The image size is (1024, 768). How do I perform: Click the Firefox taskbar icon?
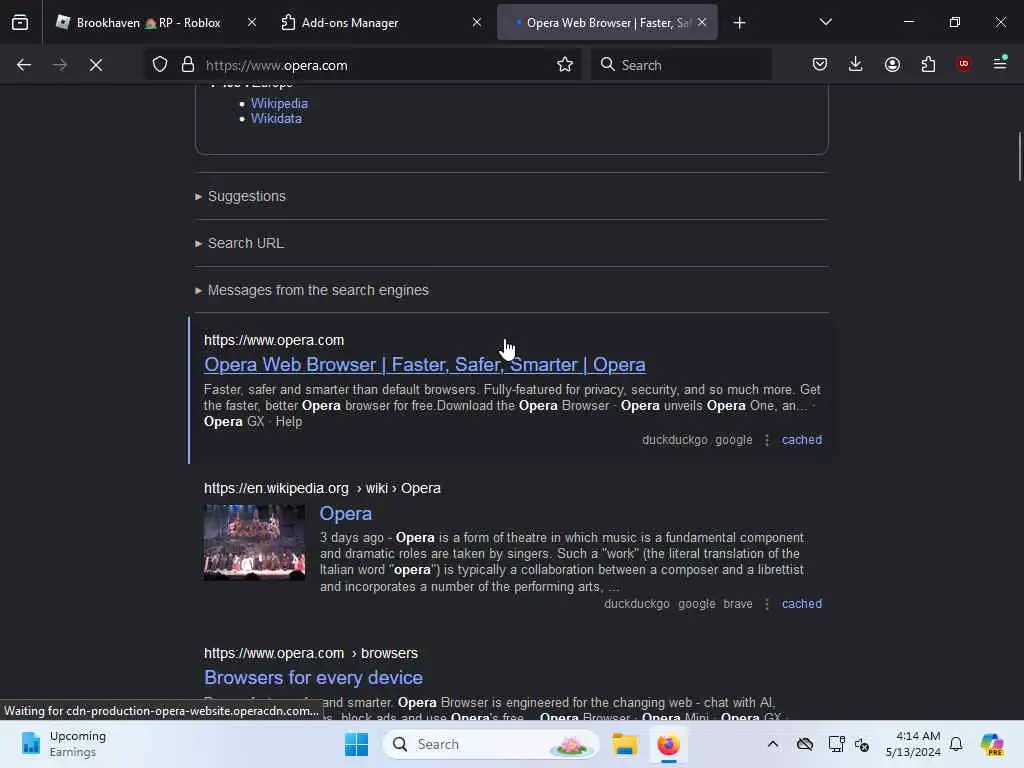[668, 744]
